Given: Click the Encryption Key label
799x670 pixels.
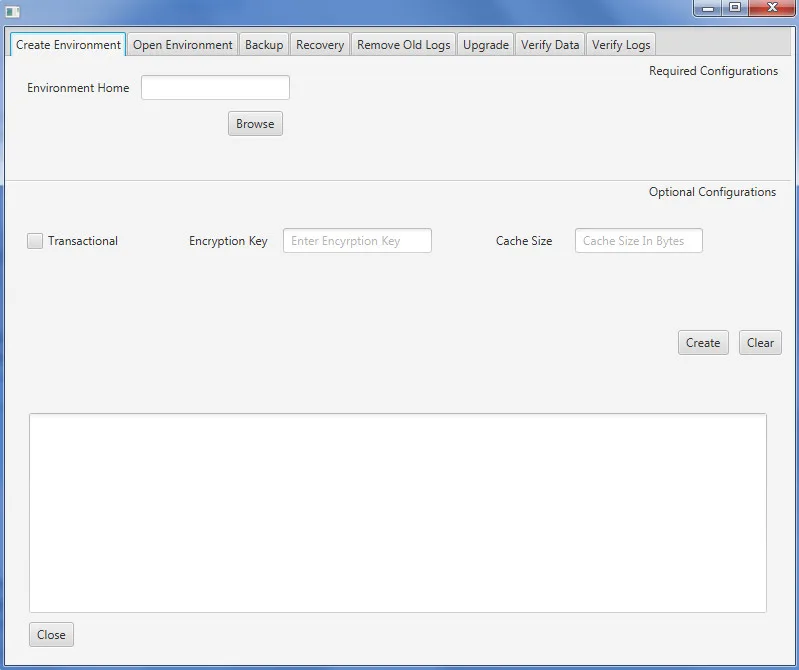Looking at the screenshot, I should coord(228,241).
